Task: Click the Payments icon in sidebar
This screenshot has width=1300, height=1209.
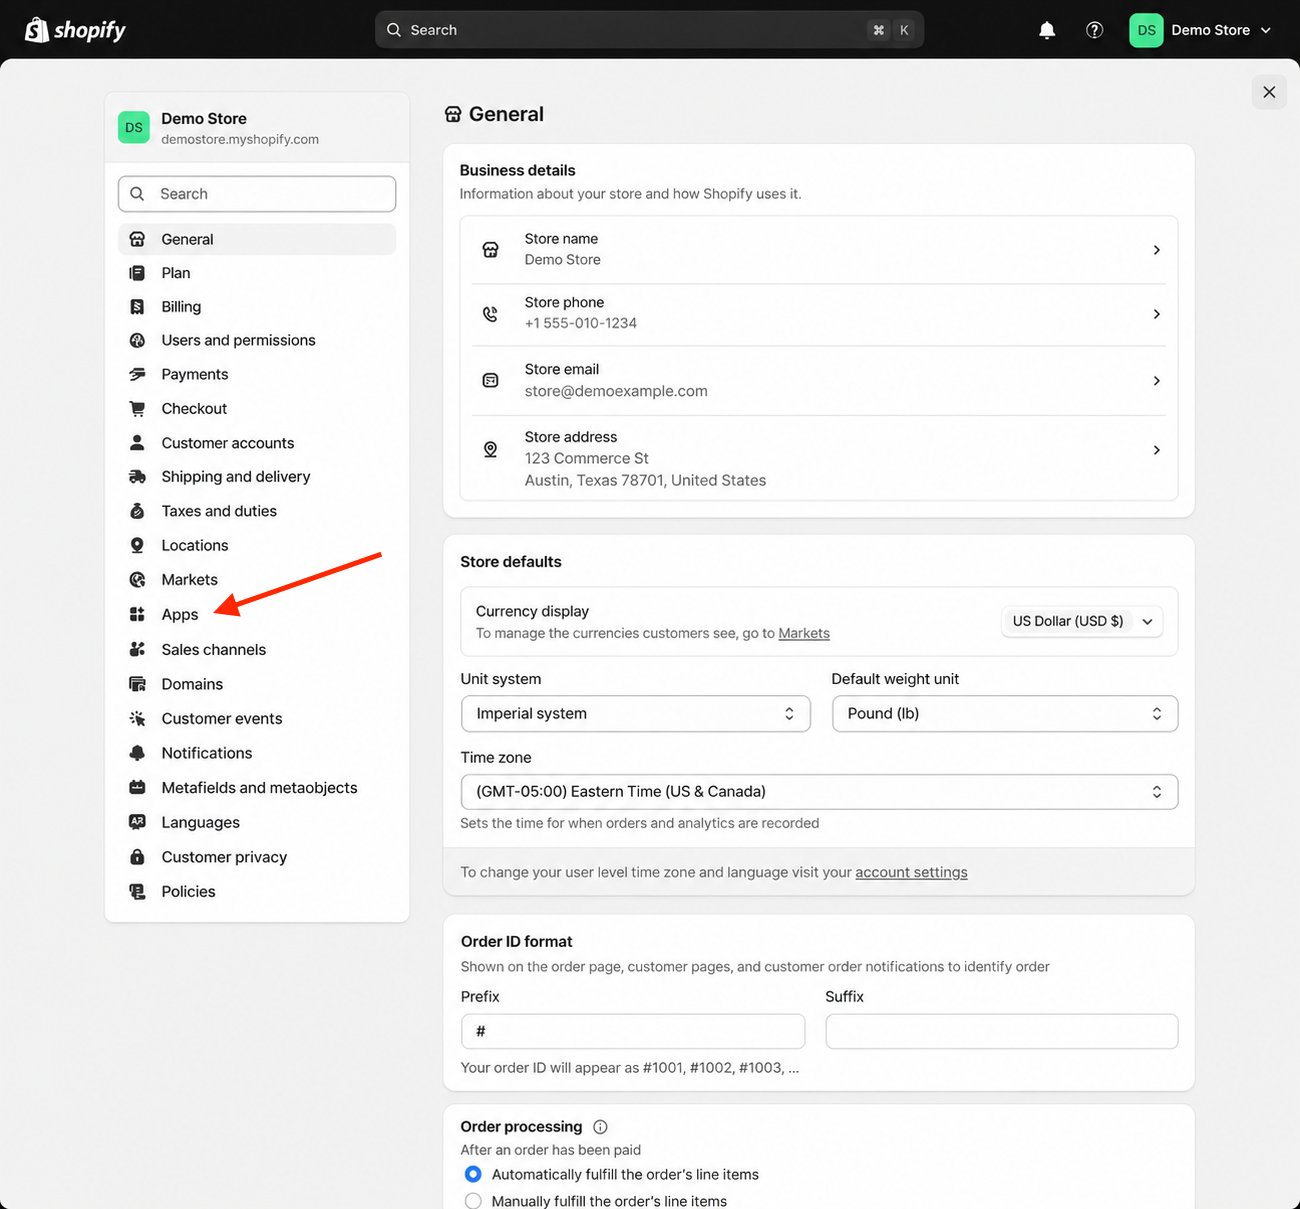Action: (x=137, y=374)
